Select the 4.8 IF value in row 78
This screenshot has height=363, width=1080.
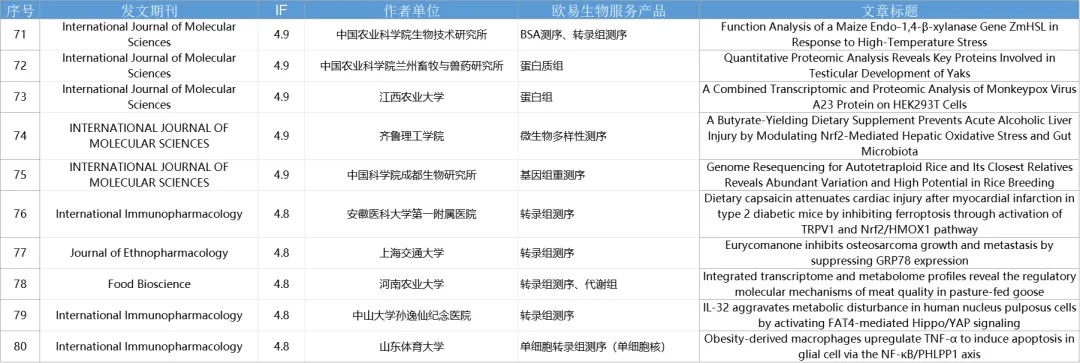[x=281, y=284]
